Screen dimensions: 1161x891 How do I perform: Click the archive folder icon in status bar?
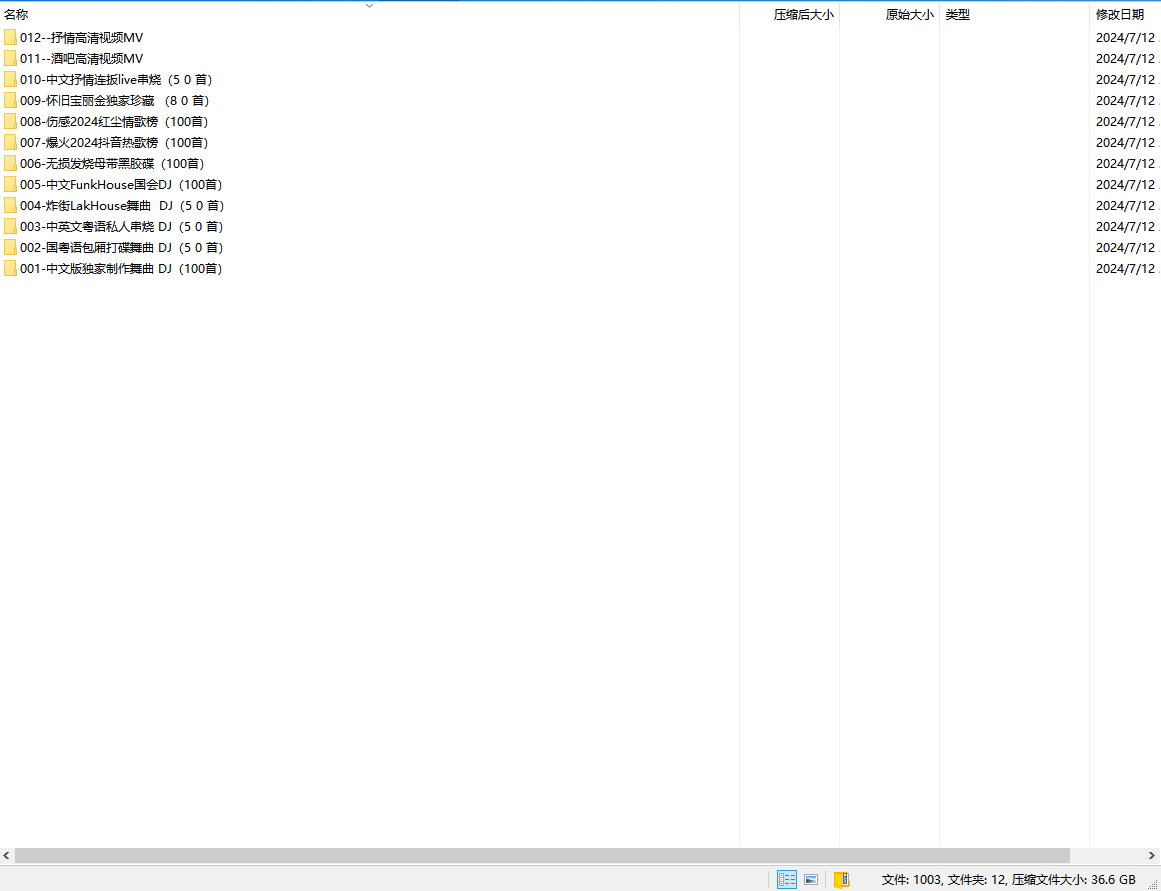pos(841,880)
